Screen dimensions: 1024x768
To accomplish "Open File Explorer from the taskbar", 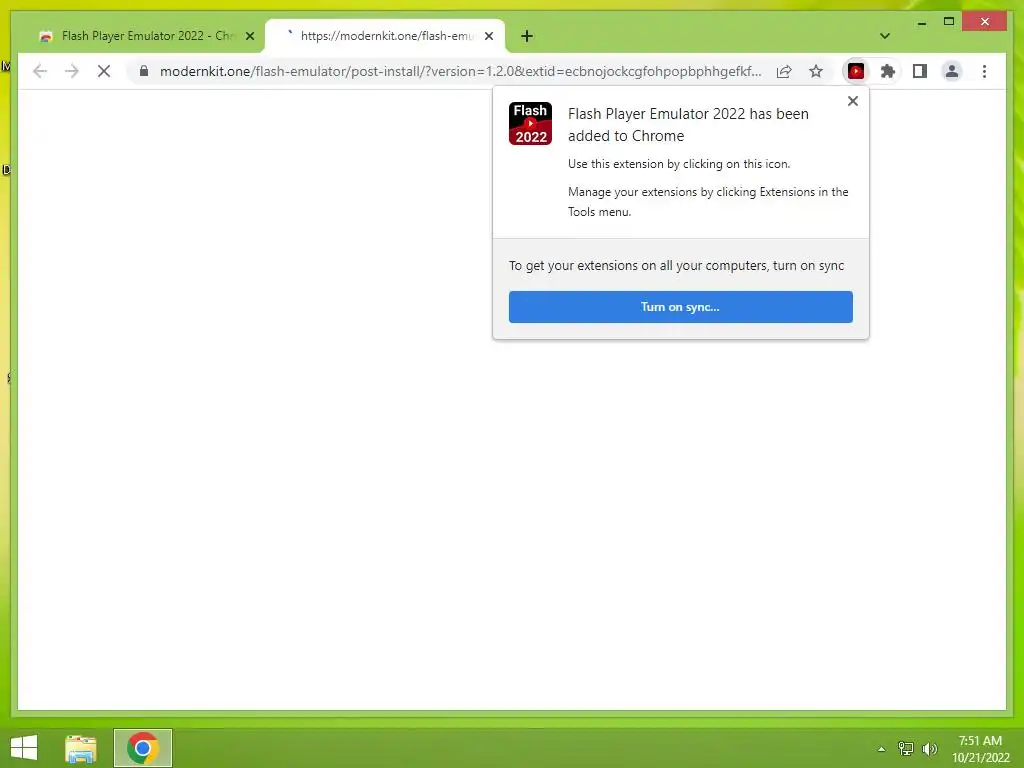I will pos(81,748).
